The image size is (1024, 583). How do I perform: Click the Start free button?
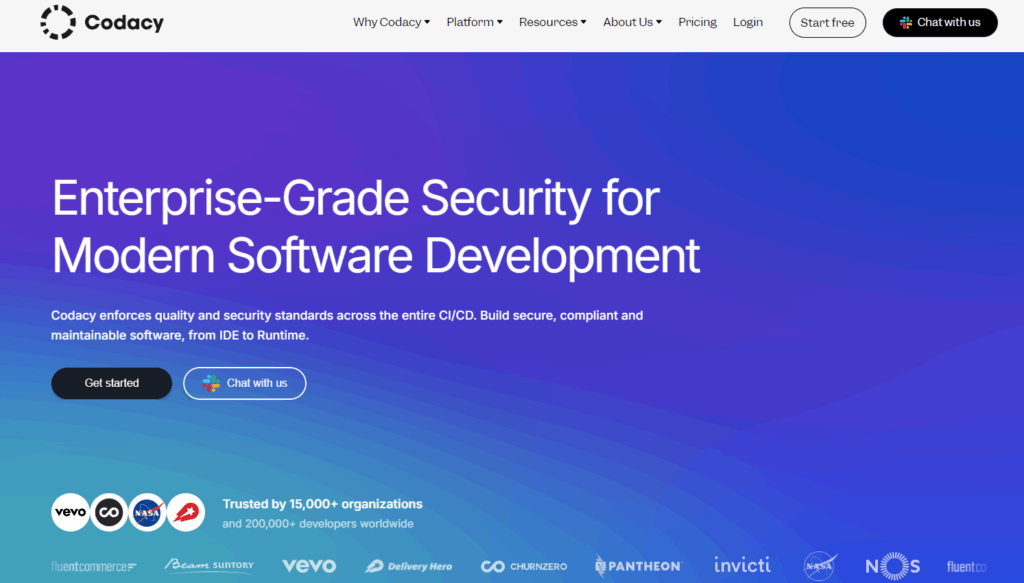pyautogui.click(x=827, y=22)
